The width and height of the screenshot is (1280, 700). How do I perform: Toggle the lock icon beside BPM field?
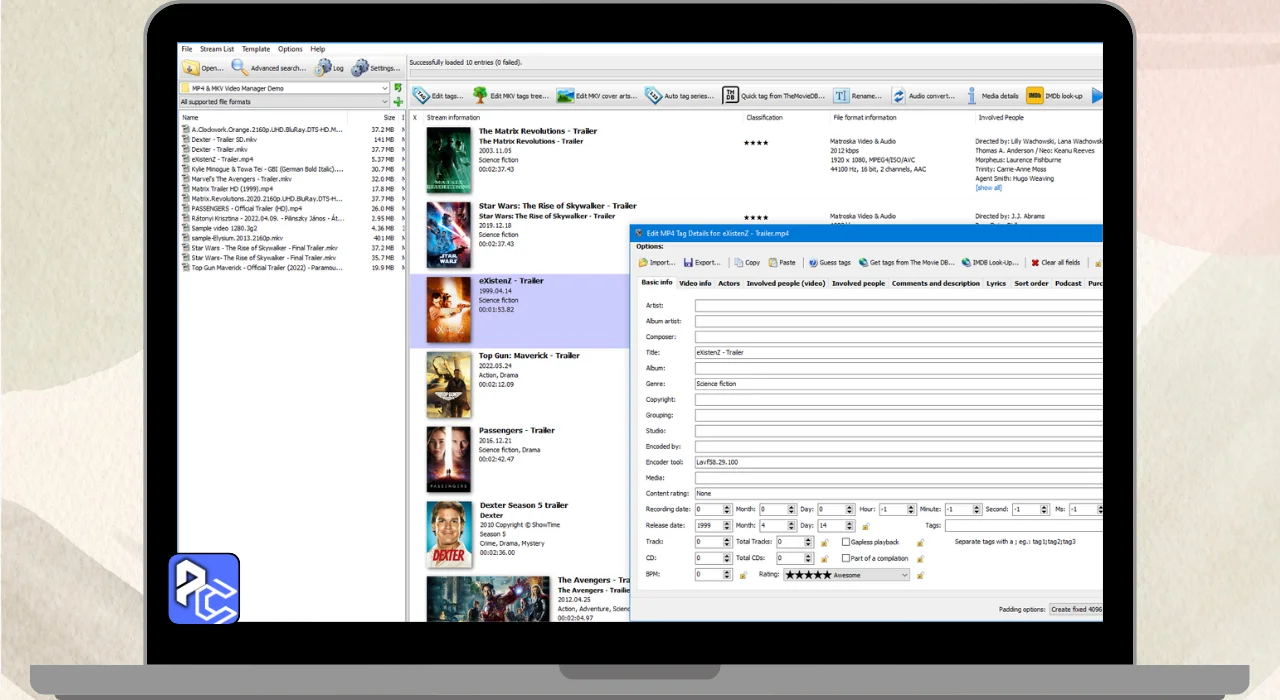pos(744,575)
